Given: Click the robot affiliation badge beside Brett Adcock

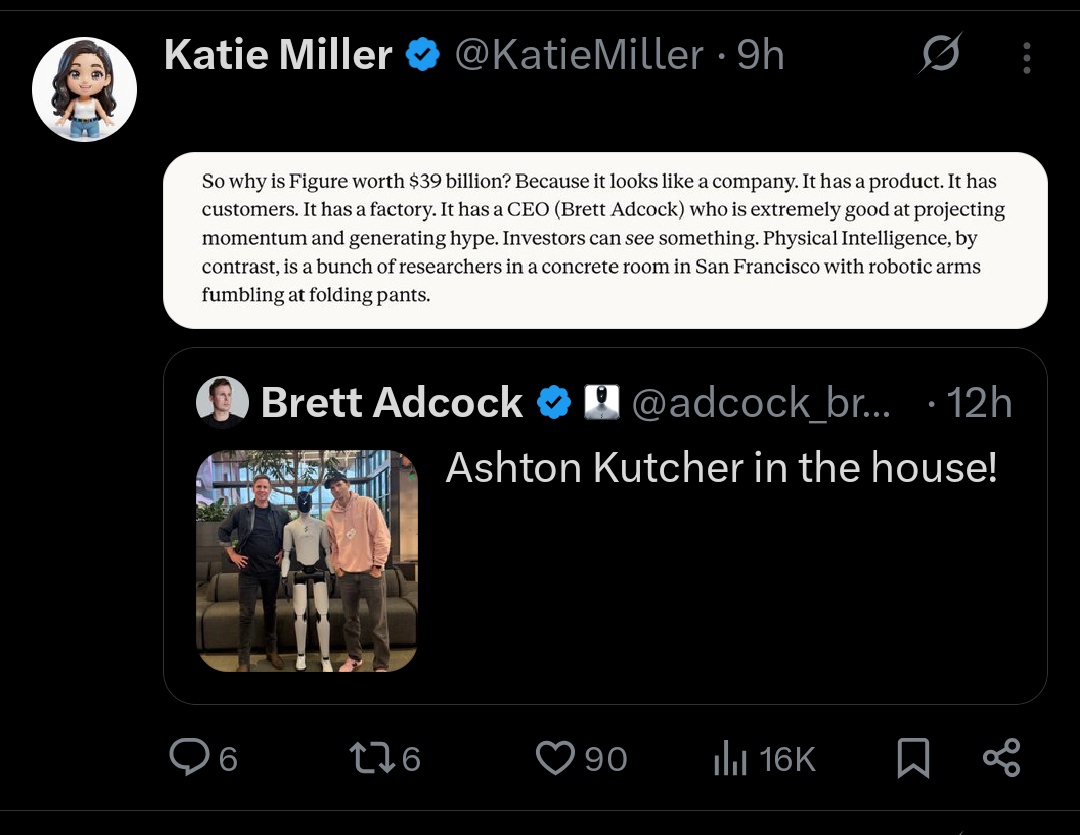Looking at the screenshot, I should point(602,403).
